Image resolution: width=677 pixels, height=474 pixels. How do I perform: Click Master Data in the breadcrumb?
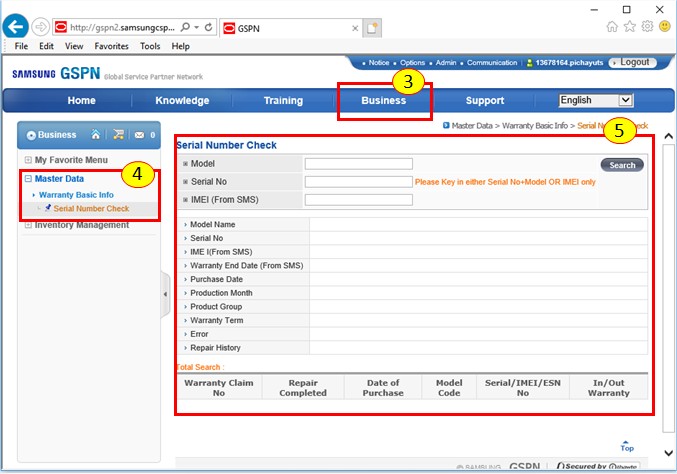click(471, 126)
